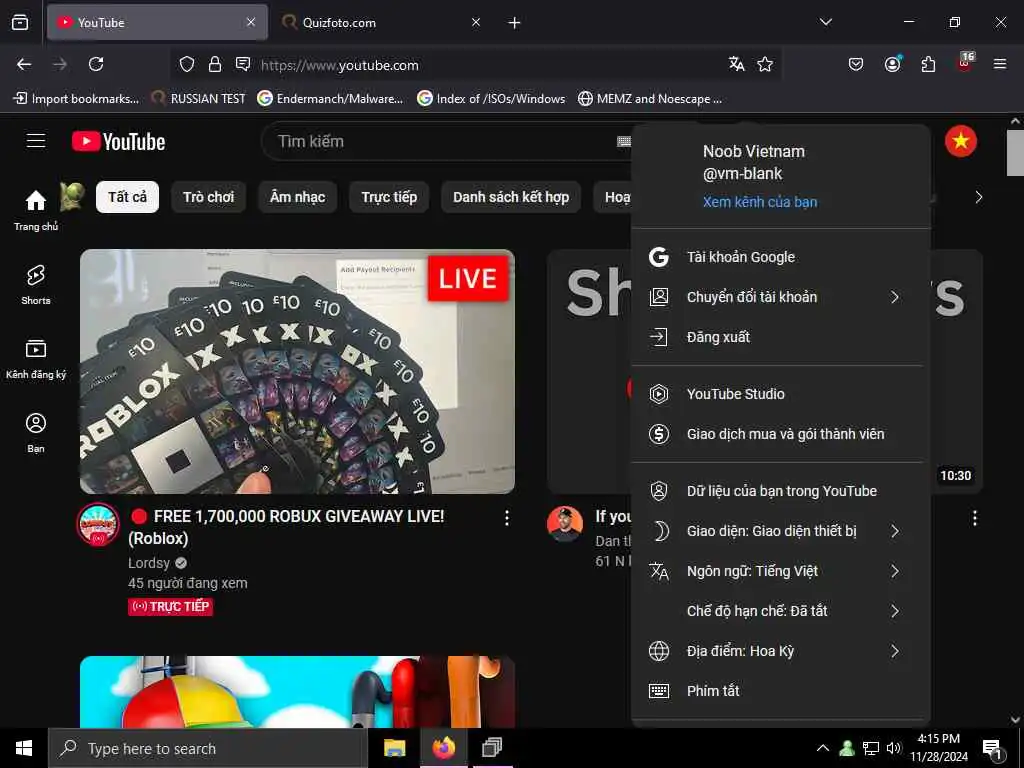This screenshot has height=768, width=1024.
Task: Open the Lordsy channel avatar
Action: [x=98, y=524]
